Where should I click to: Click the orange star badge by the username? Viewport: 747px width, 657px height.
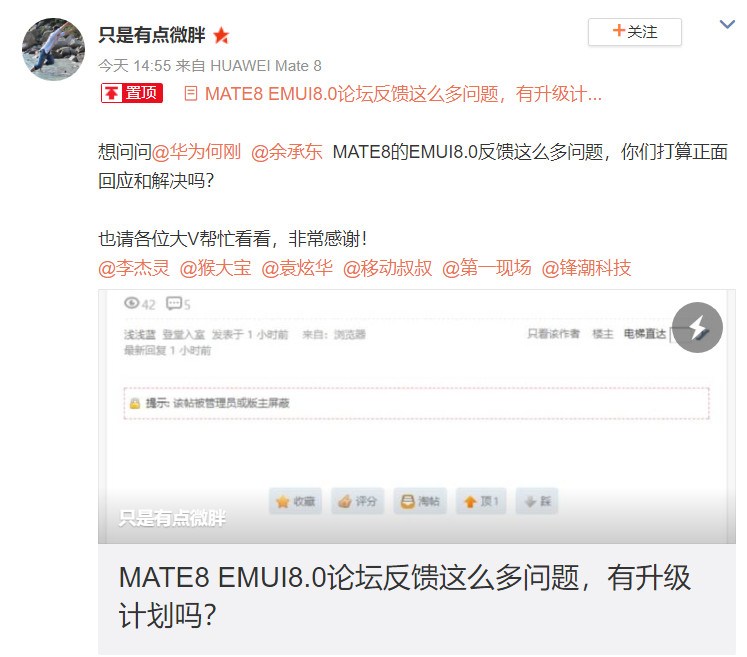tap(221, 35)
